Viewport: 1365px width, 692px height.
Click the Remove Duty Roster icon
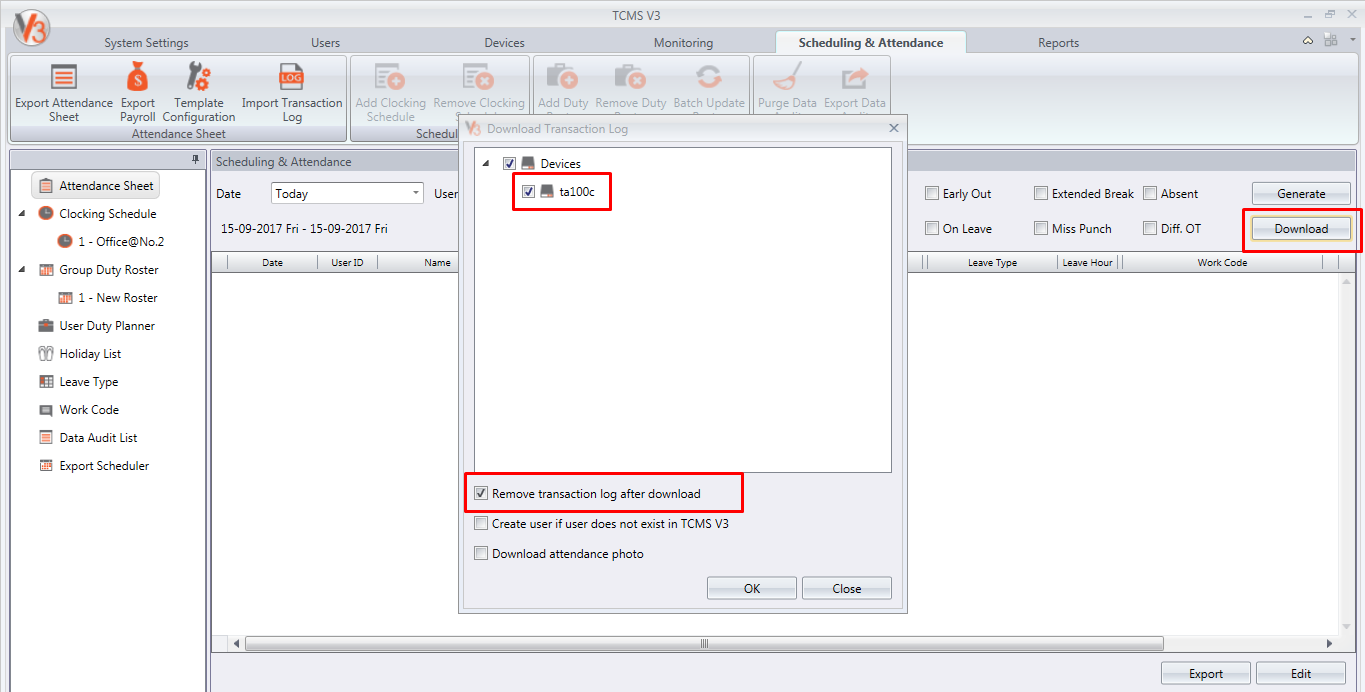[x=630, y=77]
